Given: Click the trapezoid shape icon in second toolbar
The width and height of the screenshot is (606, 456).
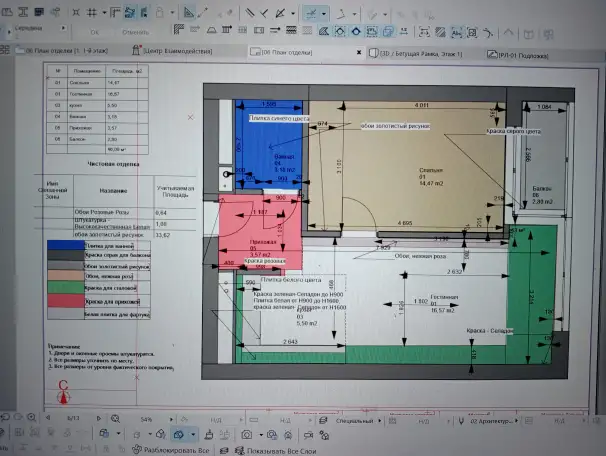Looking at the screenshot, I should (x=211, y=30).
